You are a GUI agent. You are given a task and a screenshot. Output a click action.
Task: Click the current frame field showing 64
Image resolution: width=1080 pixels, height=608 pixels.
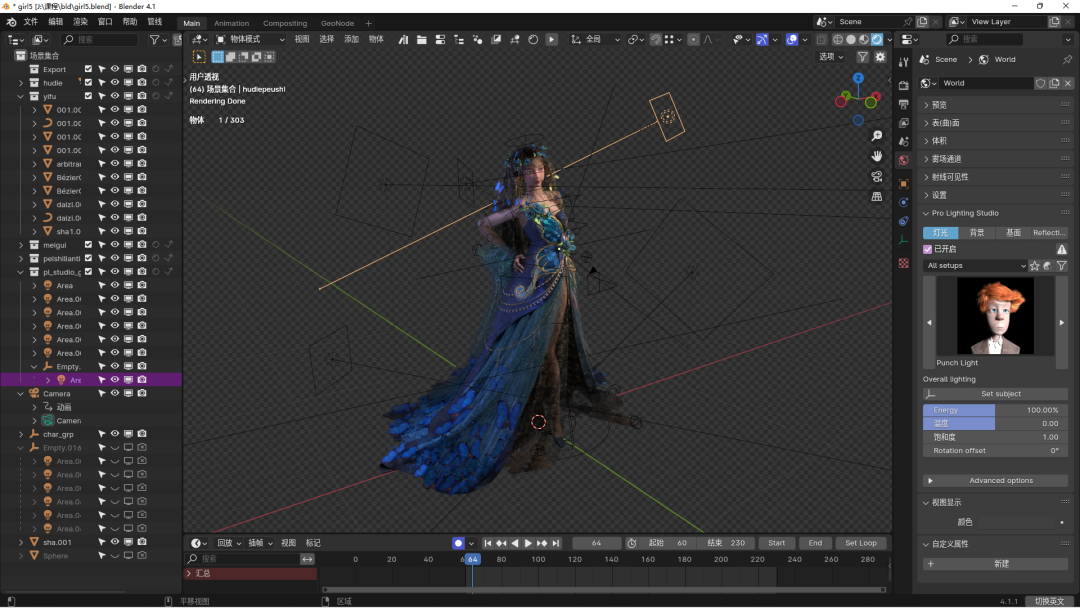pyautogui.click(x=596, y=543)
